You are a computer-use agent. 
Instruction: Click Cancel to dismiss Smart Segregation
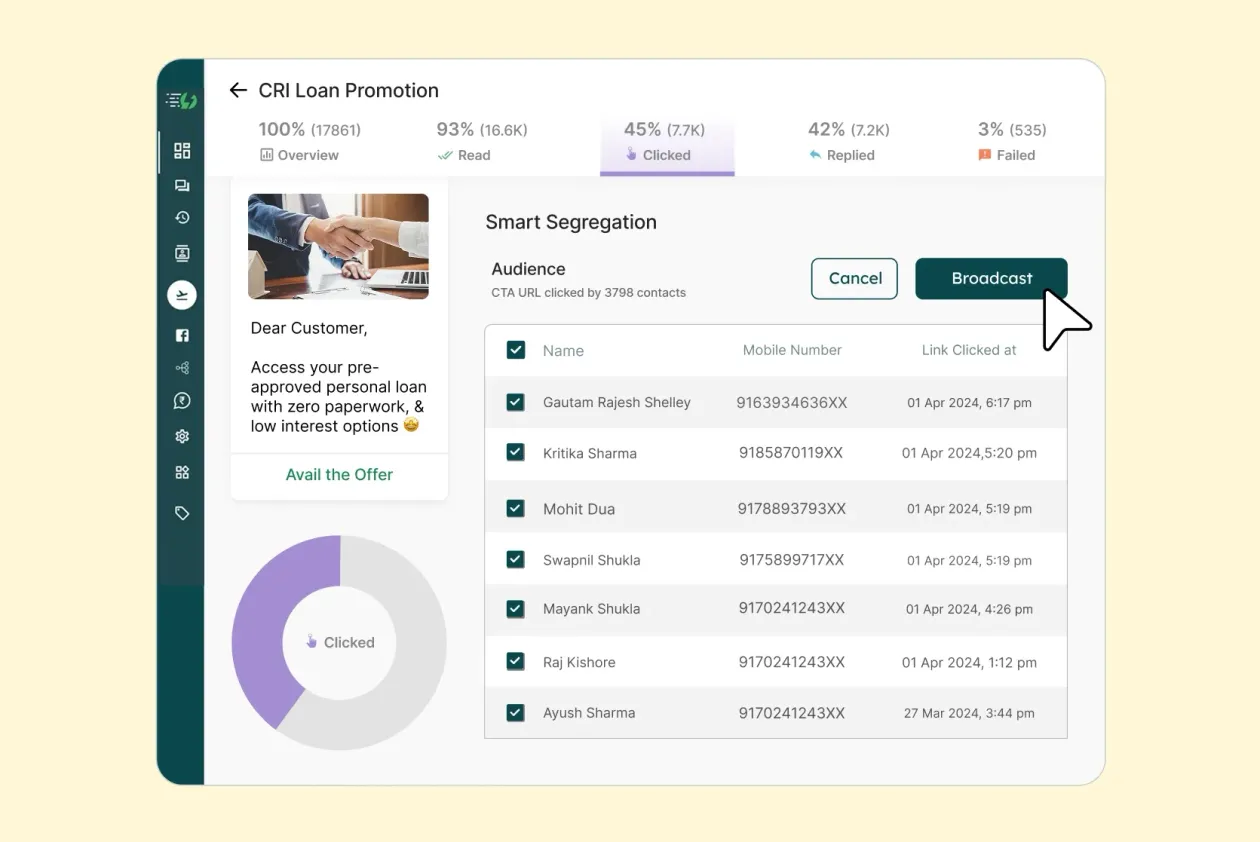[854, 278]
